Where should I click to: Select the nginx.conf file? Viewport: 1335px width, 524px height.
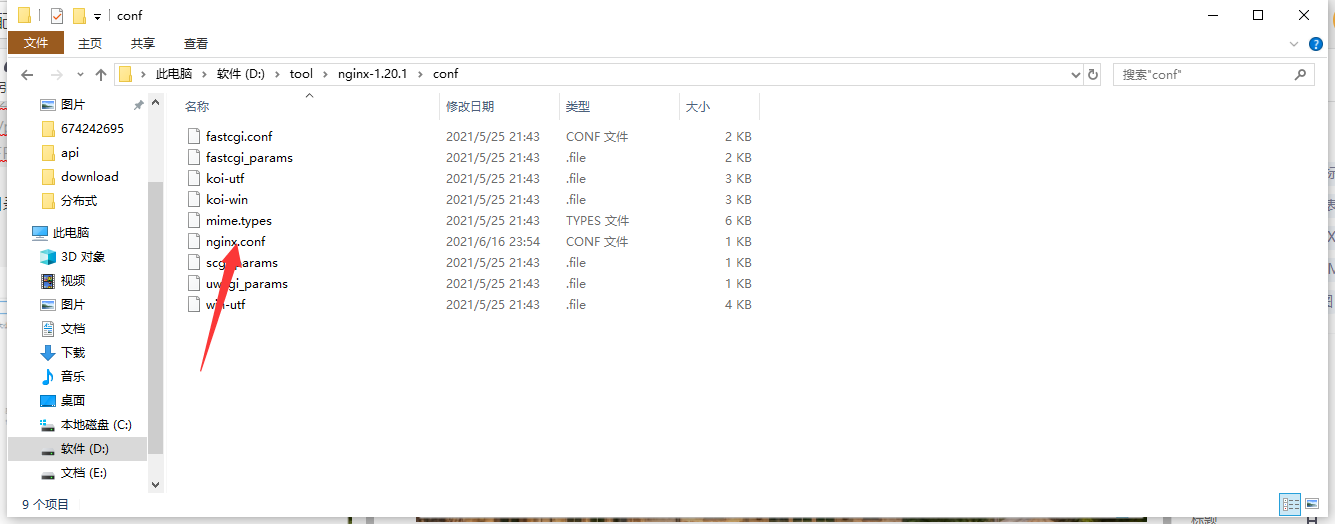pyautogui.click(x=236, y=242)
